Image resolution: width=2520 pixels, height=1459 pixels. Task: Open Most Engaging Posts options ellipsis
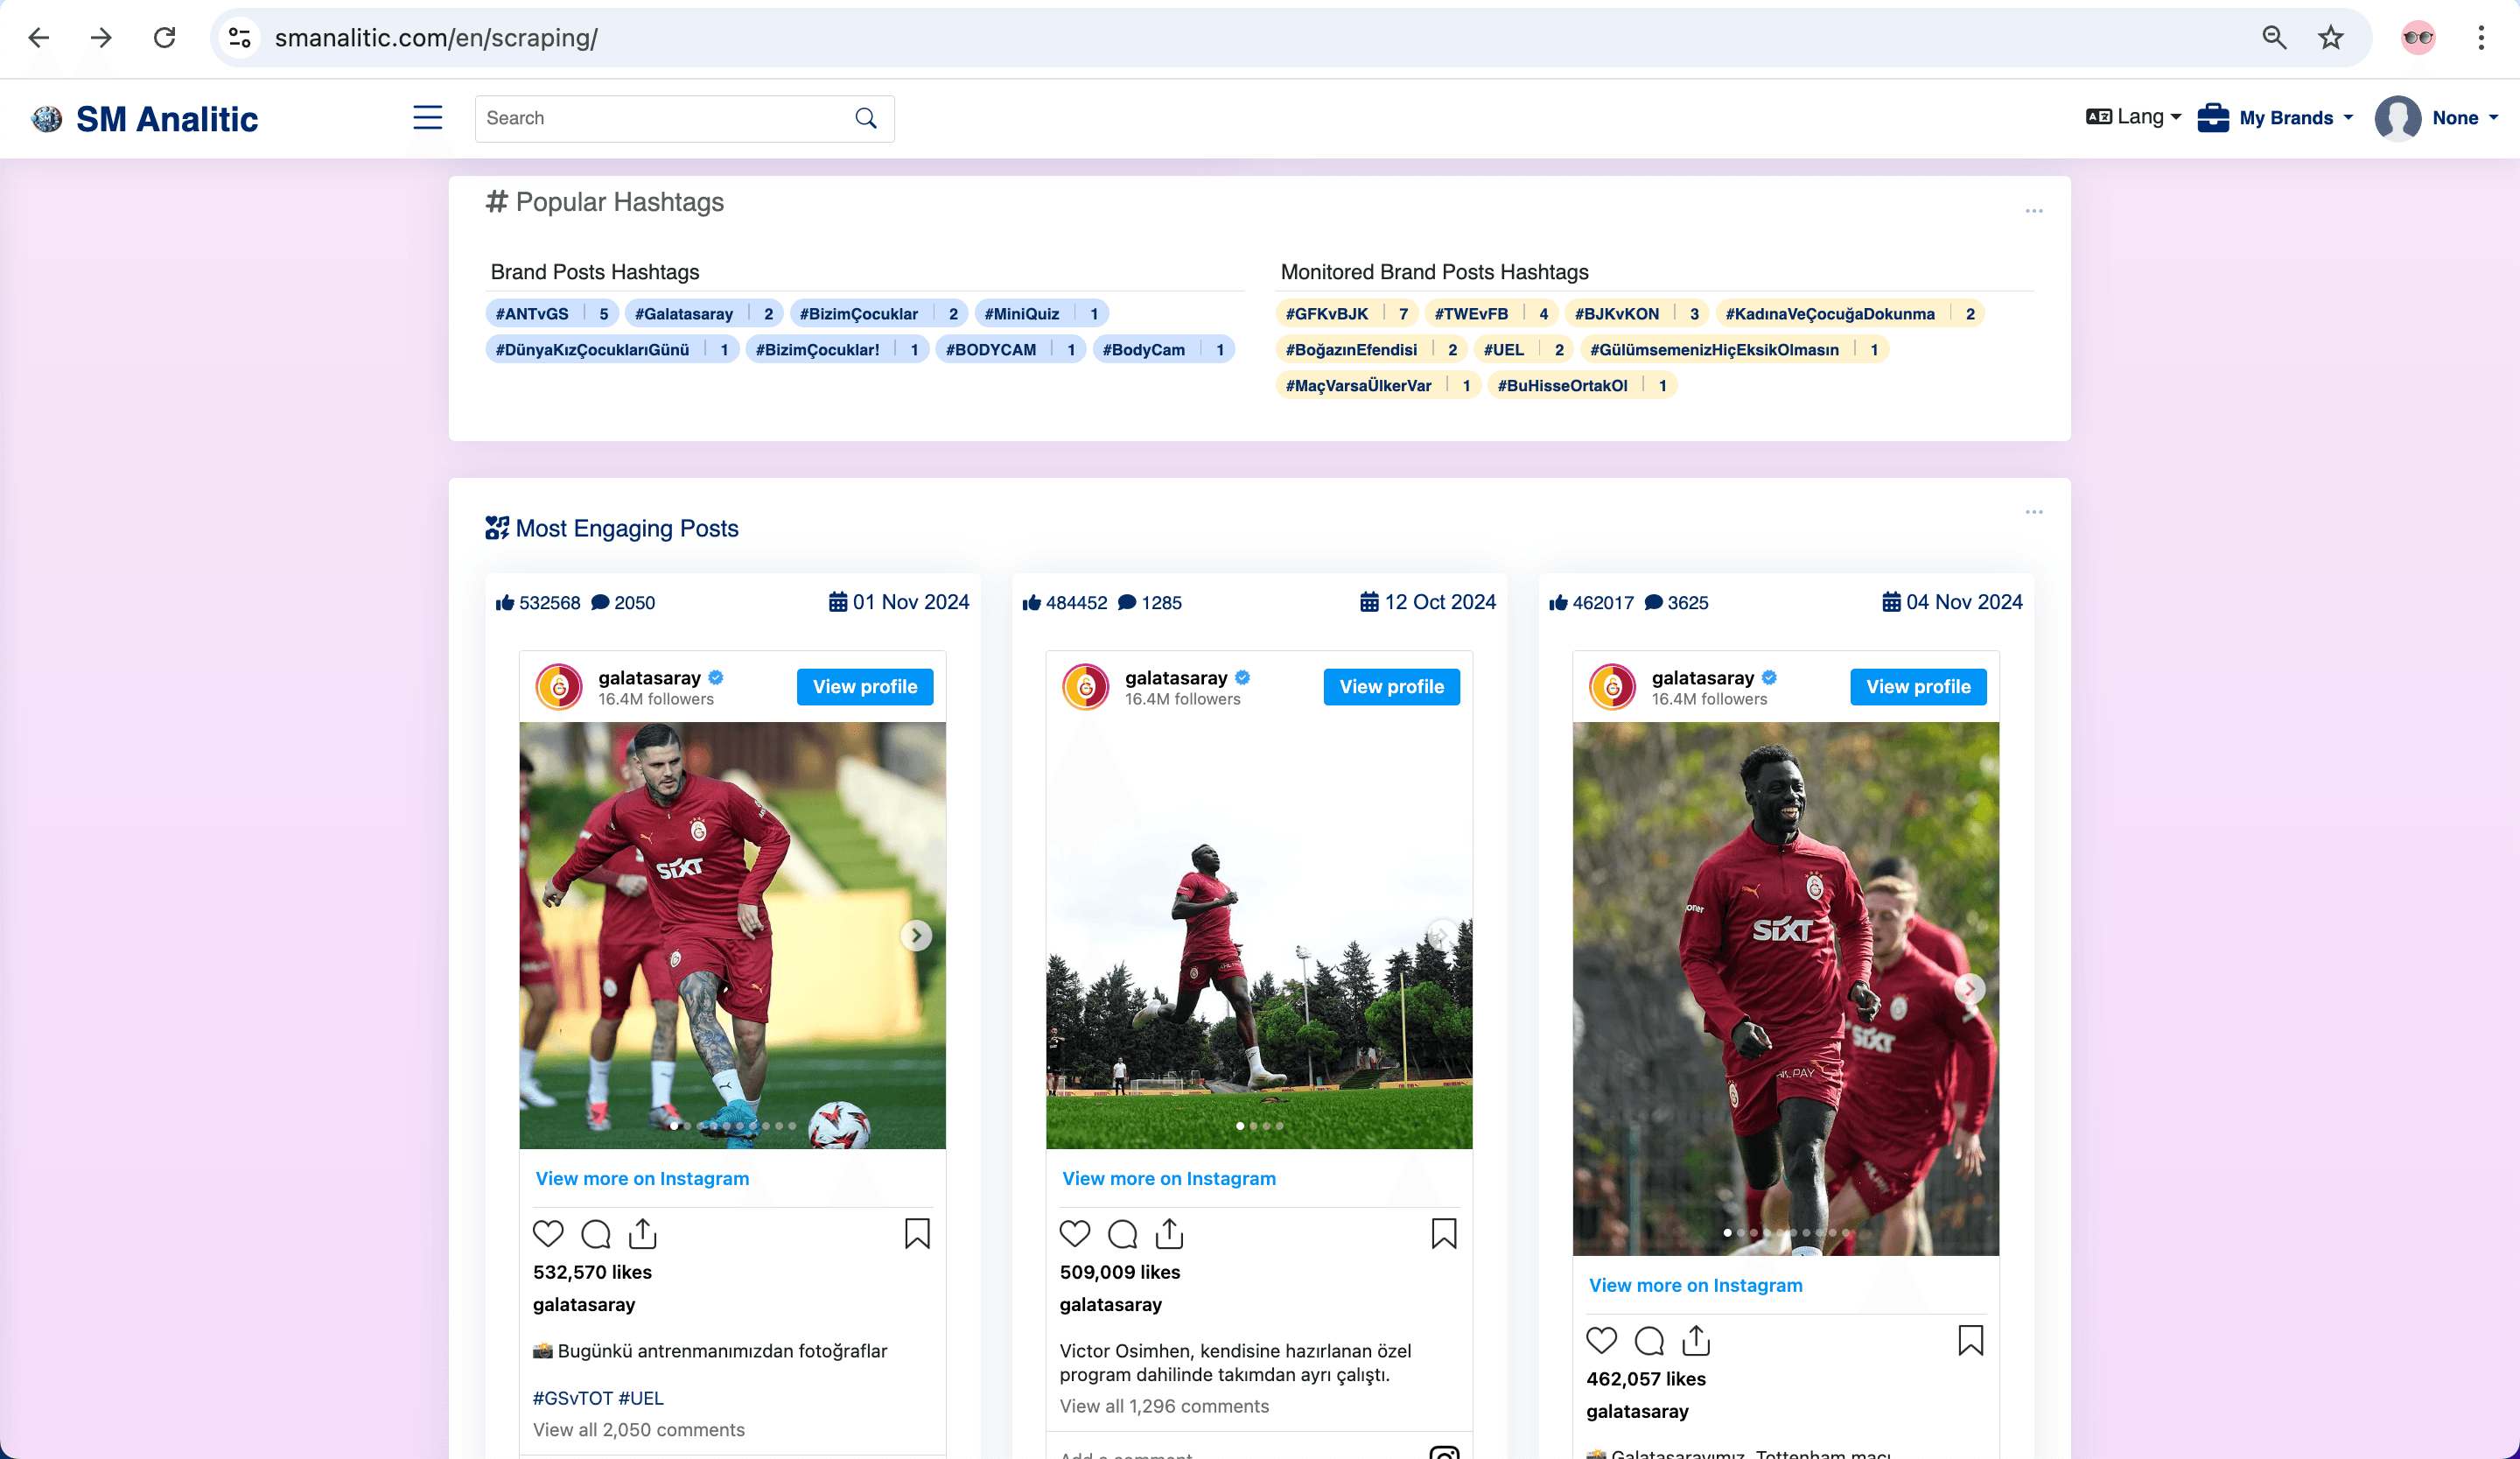click(x=2034, y=512)
